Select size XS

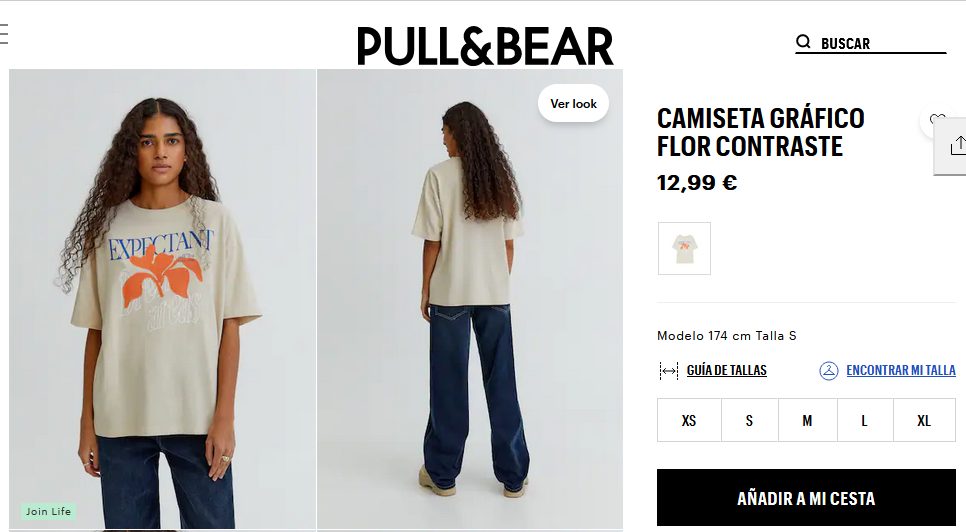point(689,420)
